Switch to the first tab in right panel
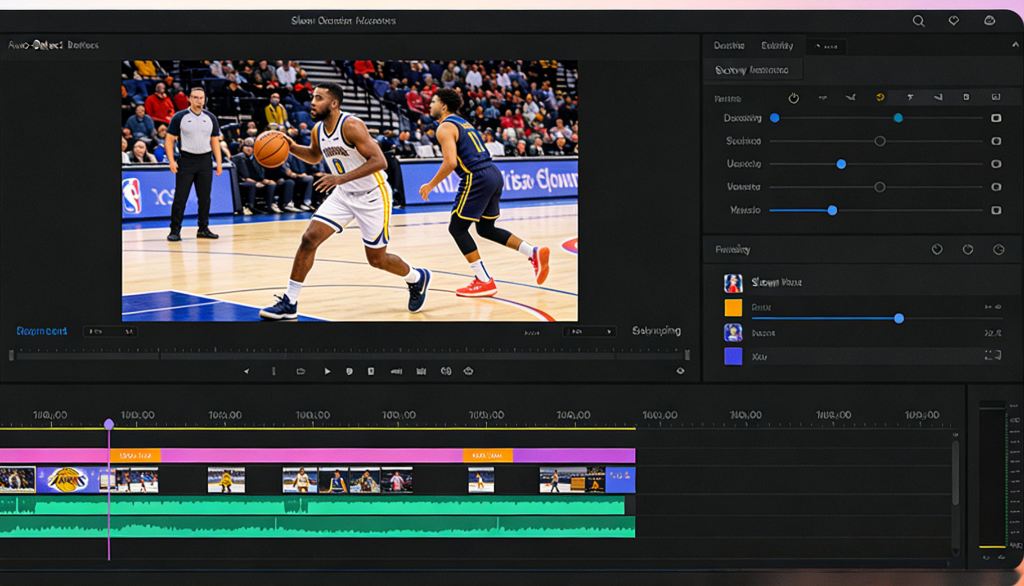The height and width of the screenshot is (586, 1024). pyautogui.click(x=729, y=46)
